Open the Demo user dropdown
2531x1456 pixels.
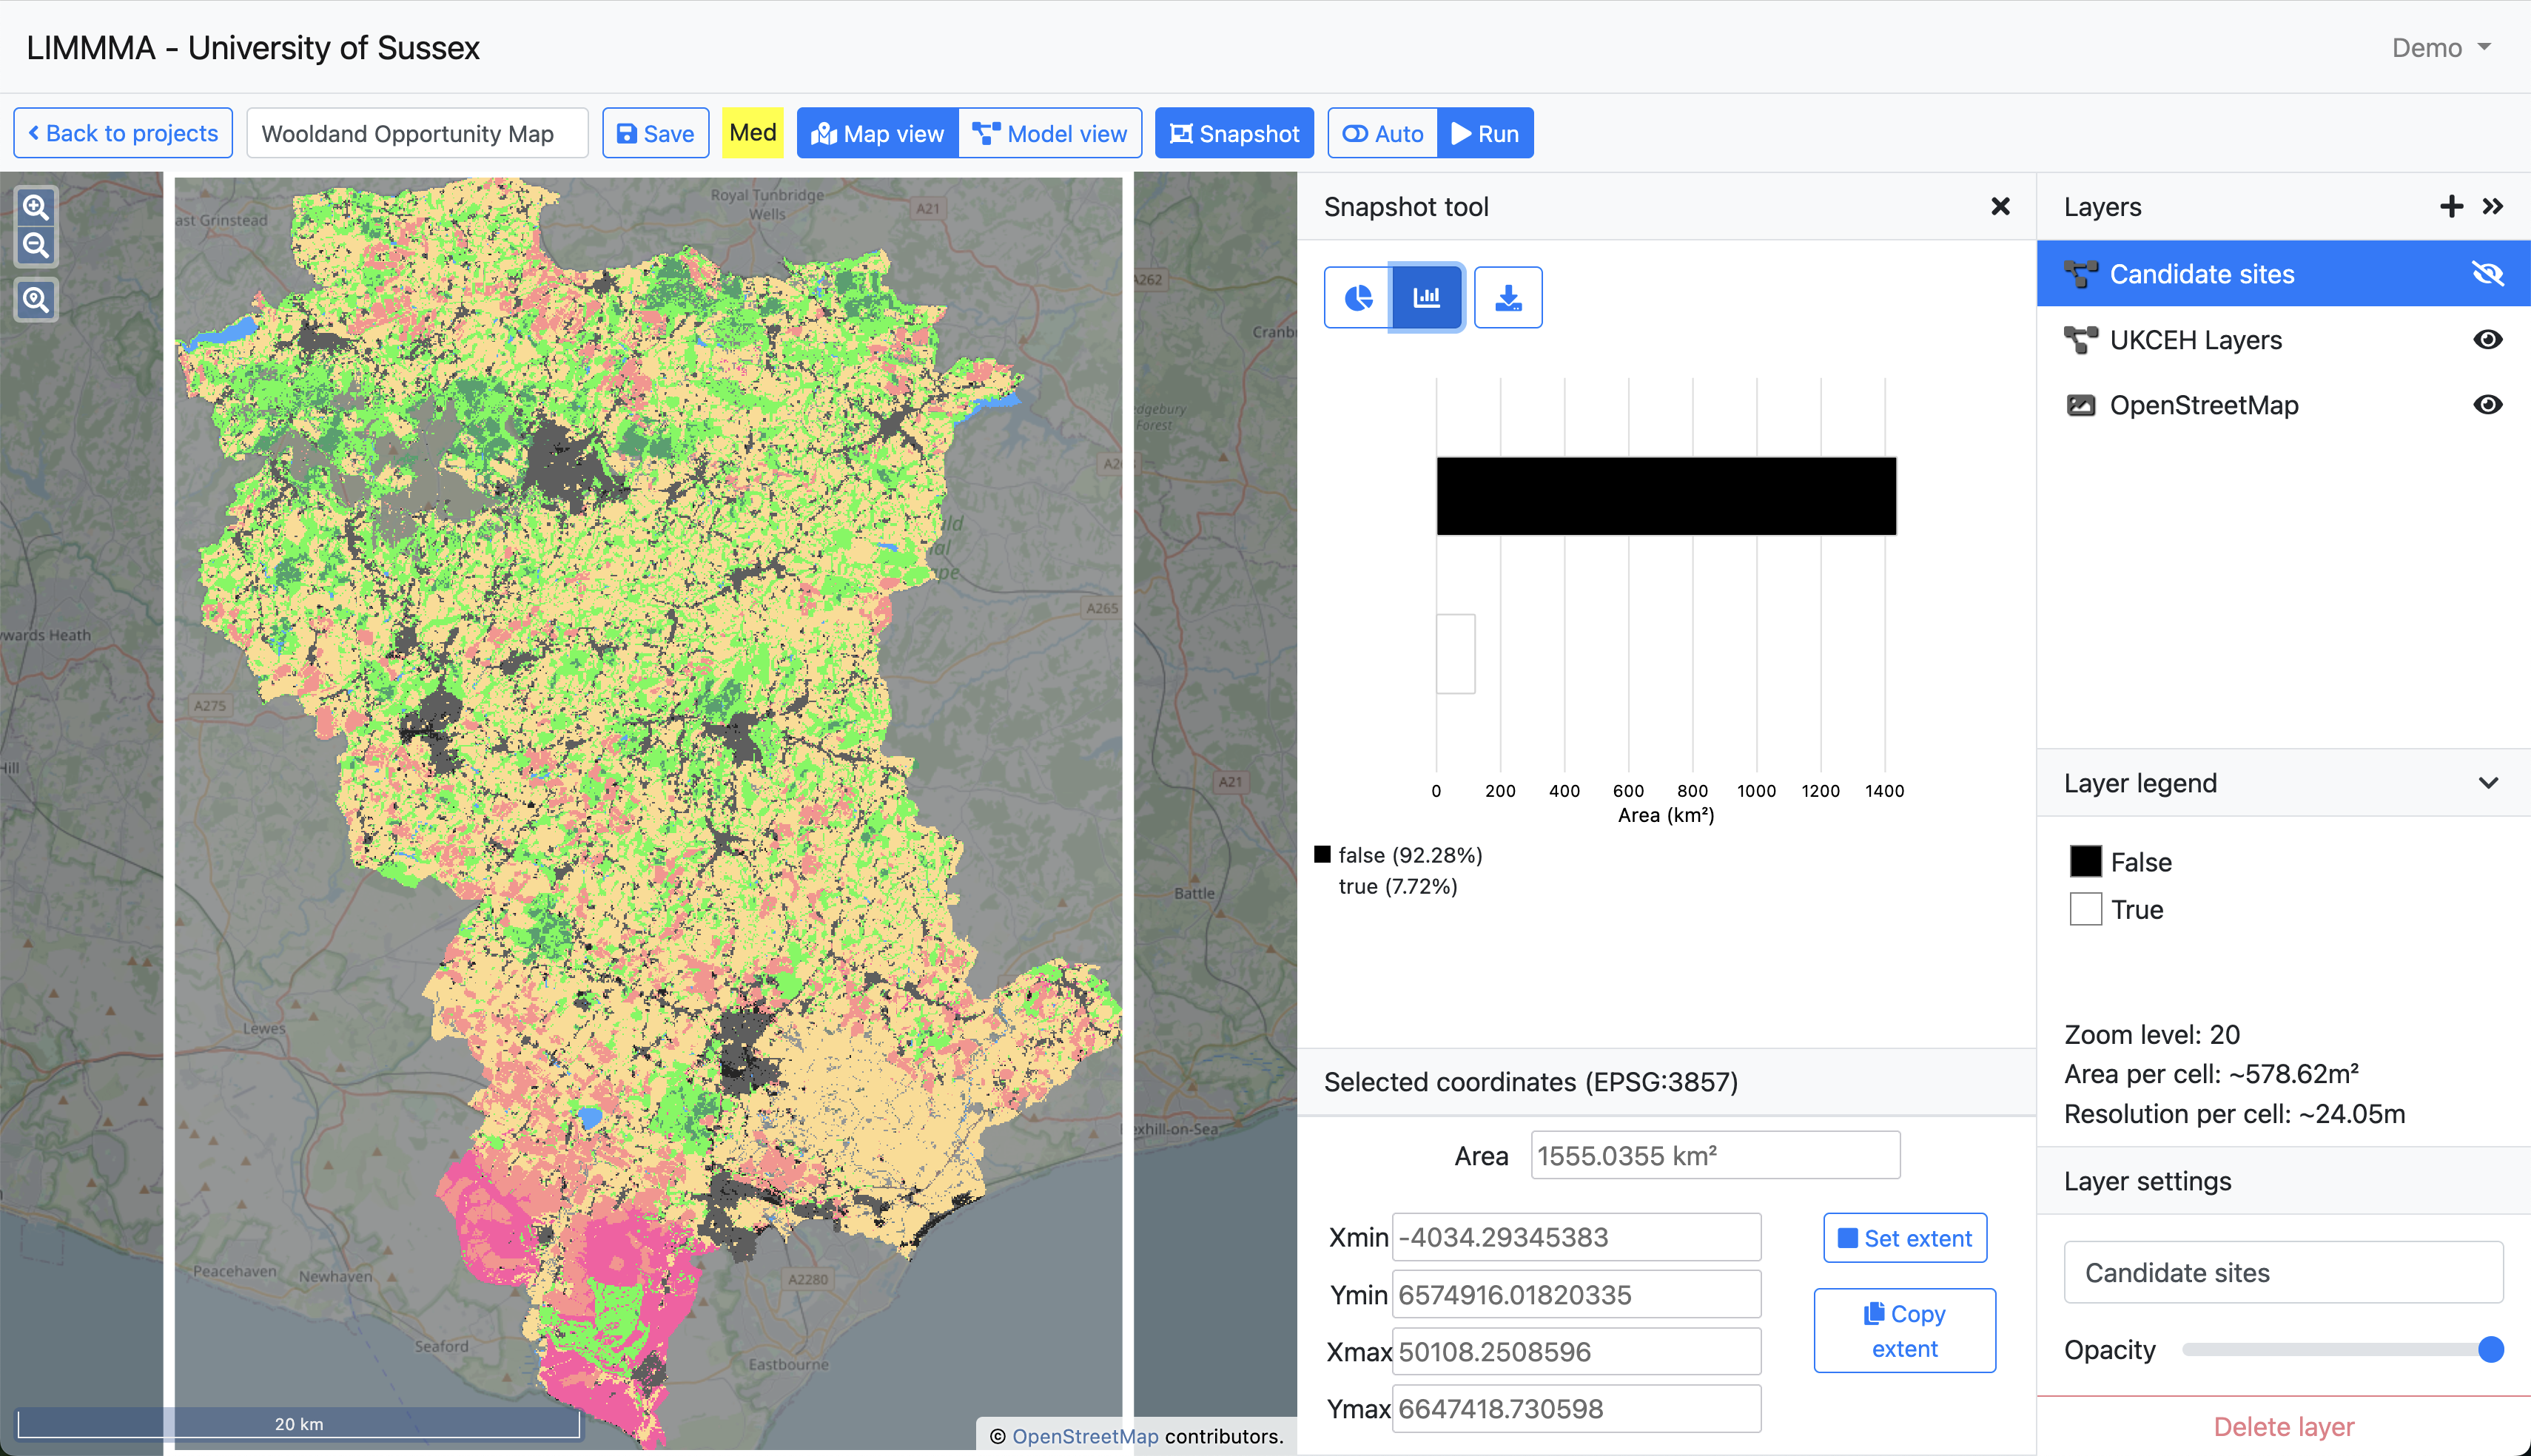pyautogui.click(x=2440, y=48)
